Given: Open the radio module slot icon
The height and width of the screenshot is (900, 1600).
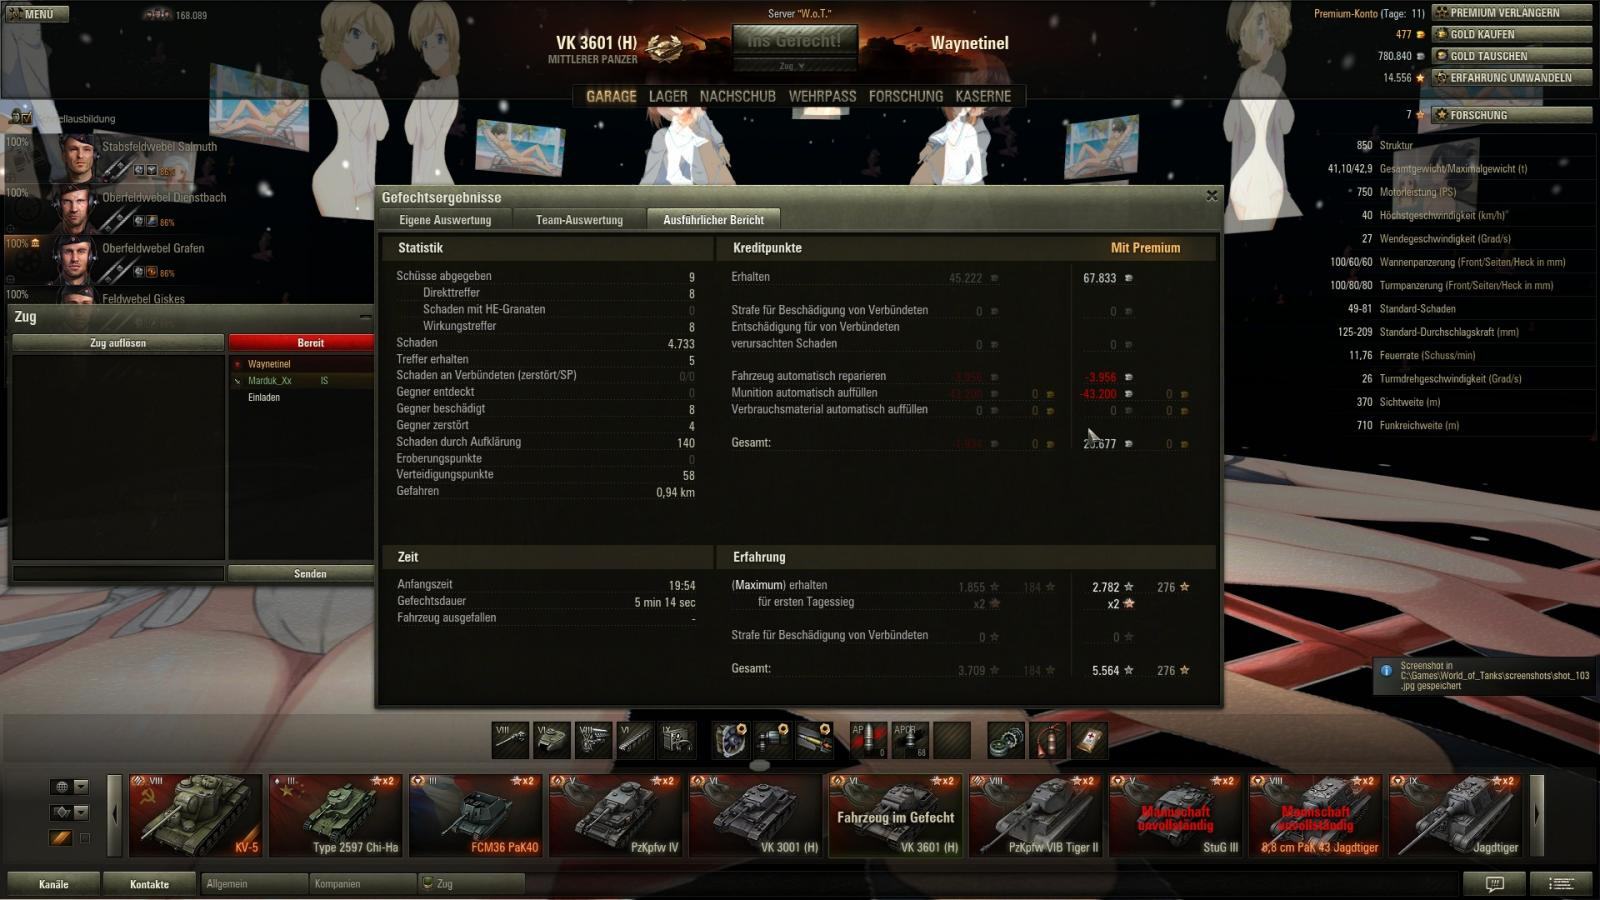Looking at the screenshot, I should coord(676,740).
